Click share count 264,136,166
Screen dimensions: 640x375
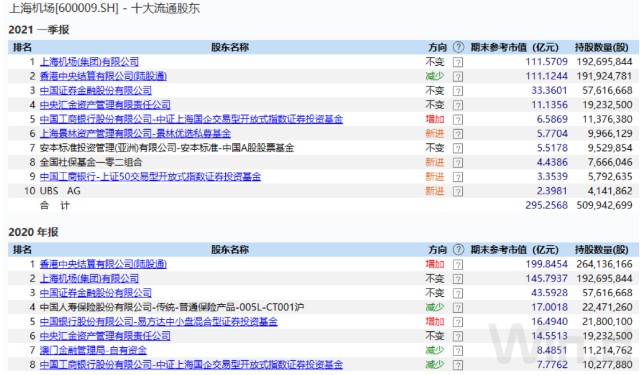coord(604,264)
